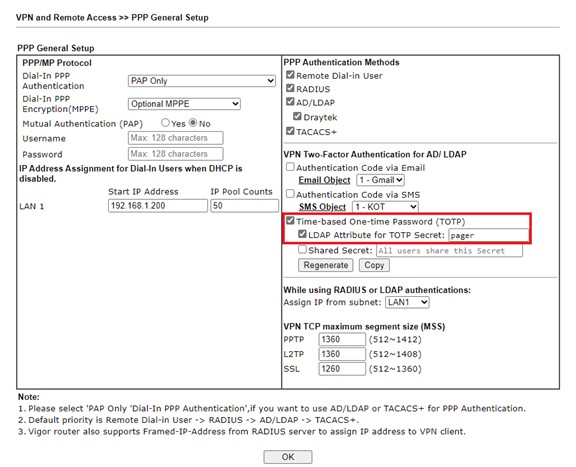
Task: Click the Copy button
Action: click(374, 265)
